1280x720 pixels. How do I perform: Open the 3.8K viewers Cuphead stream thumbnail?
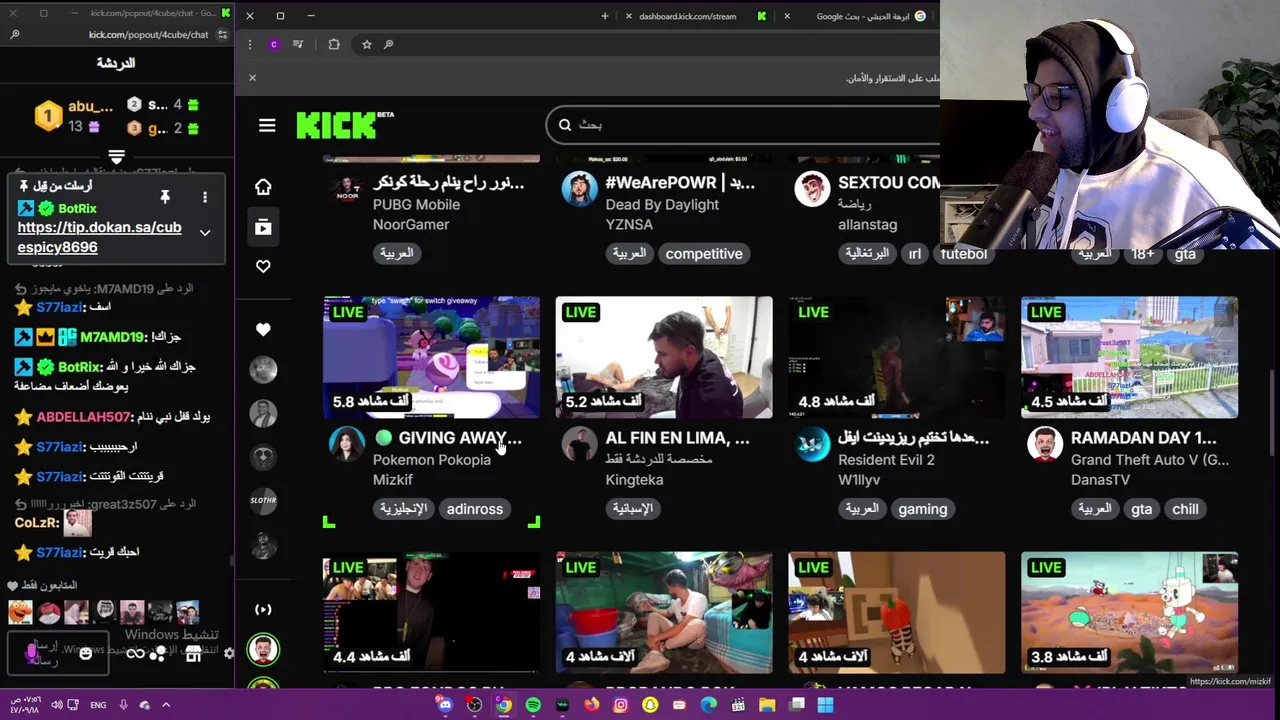[1129, 612]
